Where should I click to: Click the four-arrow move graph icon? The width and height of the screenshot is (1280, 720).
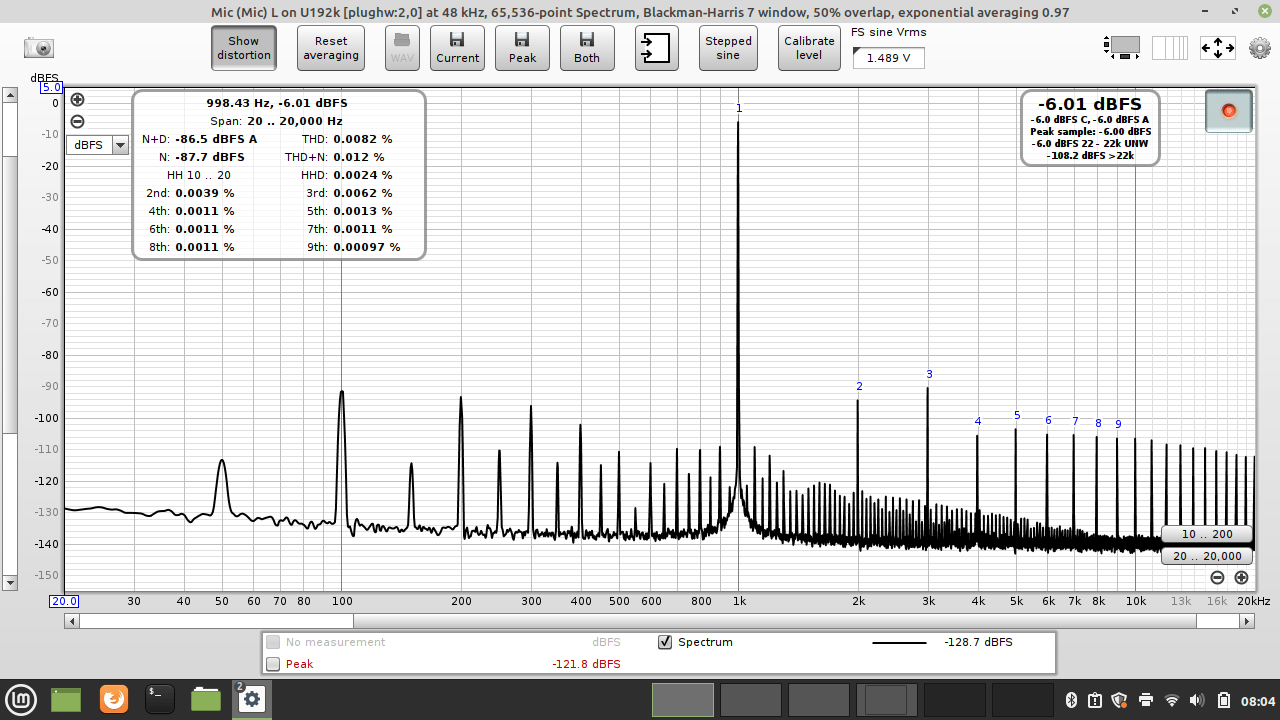(1218, 47)
